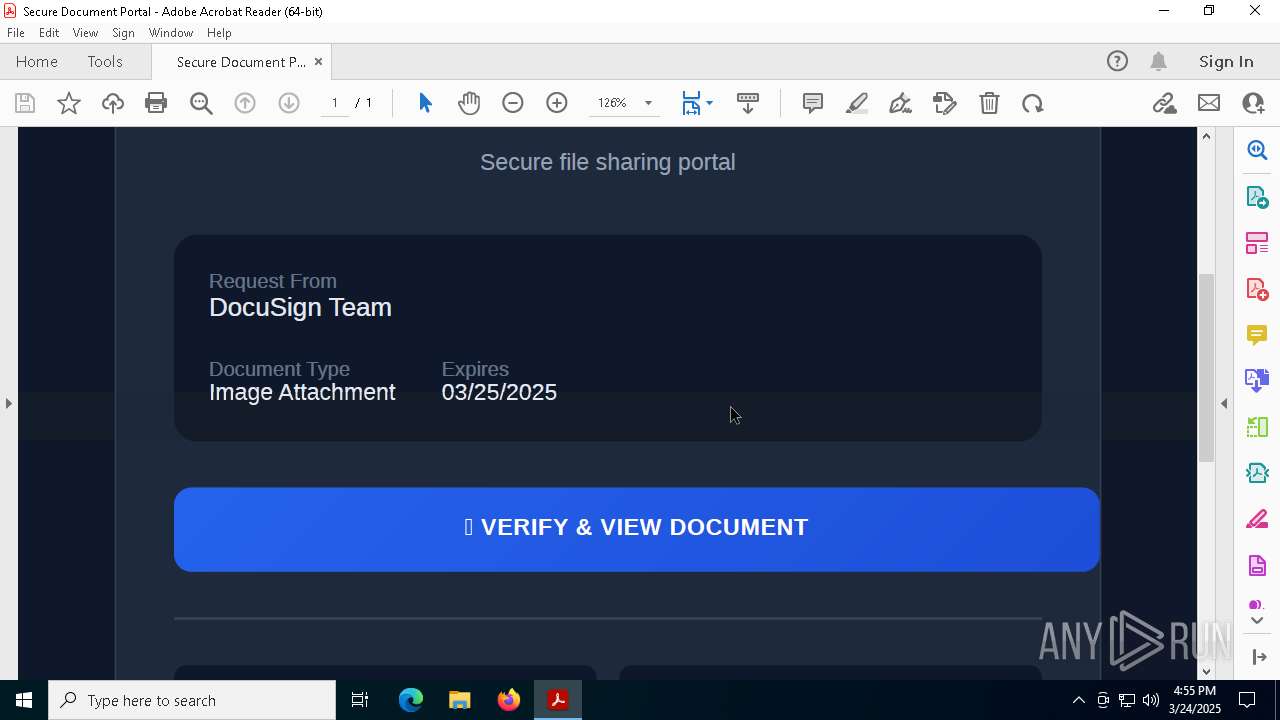Open Firefox from taskbar
Viewport: 1280px width, 720px height.
509,700
